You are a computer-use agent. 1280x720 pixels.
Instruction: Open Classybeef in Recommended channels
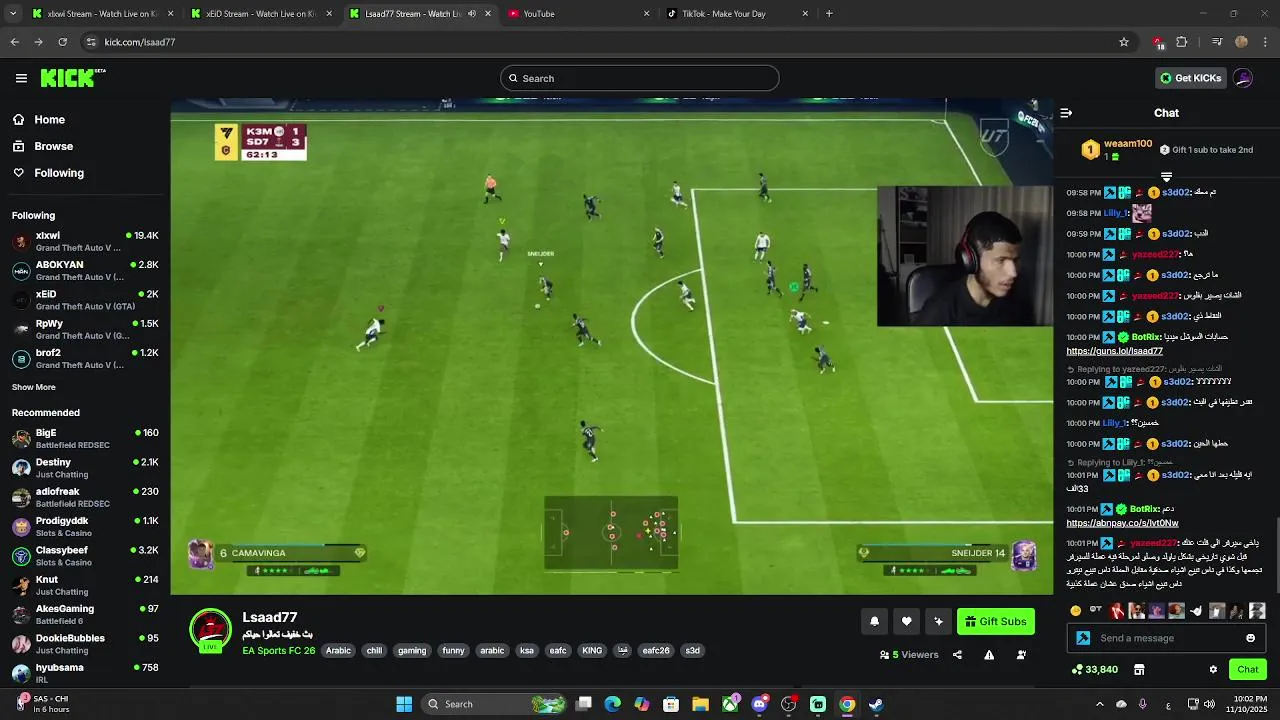click(x=85, y=556)
